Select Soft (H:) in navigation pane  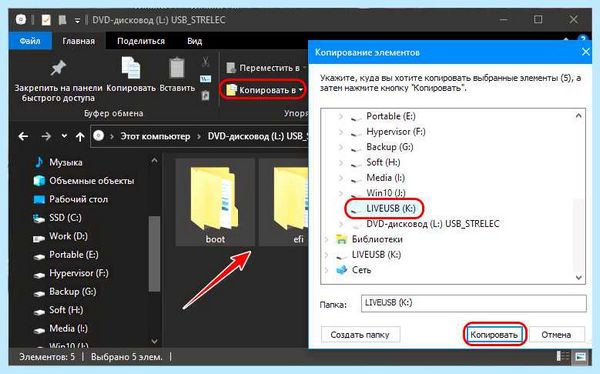tap(66, 310)
